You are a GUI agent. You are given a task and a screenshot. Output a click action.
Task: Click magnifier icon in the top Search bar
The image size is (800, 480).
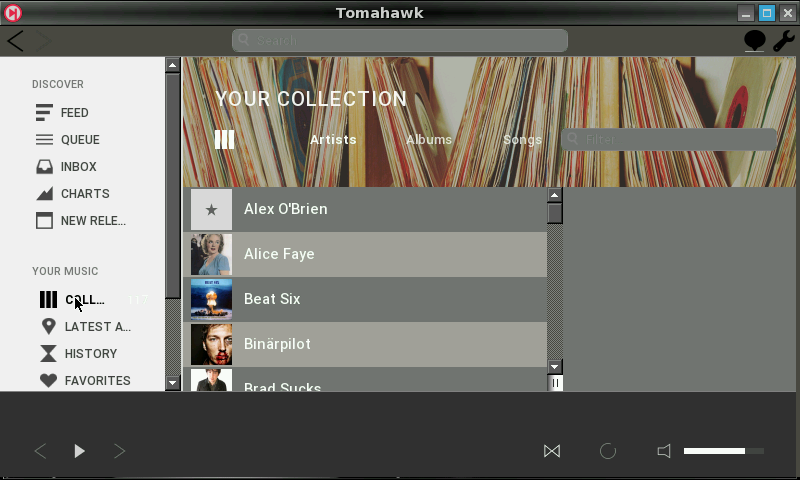pyautogui.click(x=243, y=40)
